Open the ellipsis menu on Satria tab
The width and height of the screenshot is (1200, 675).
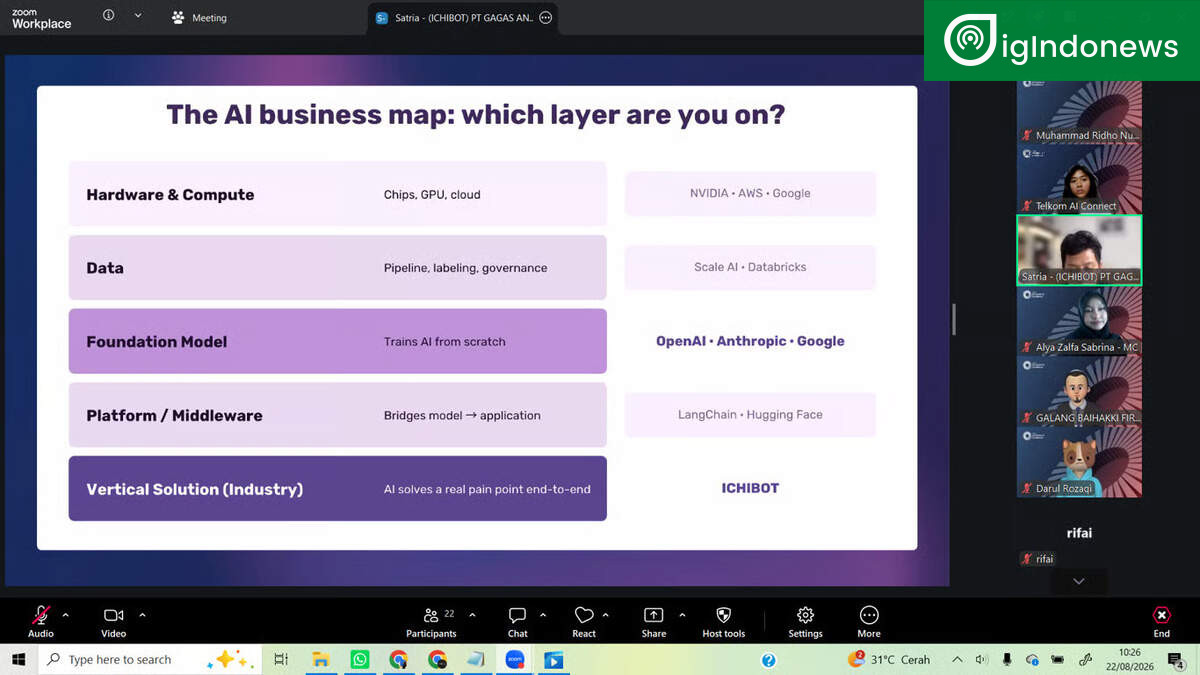(x=545, y=18)
